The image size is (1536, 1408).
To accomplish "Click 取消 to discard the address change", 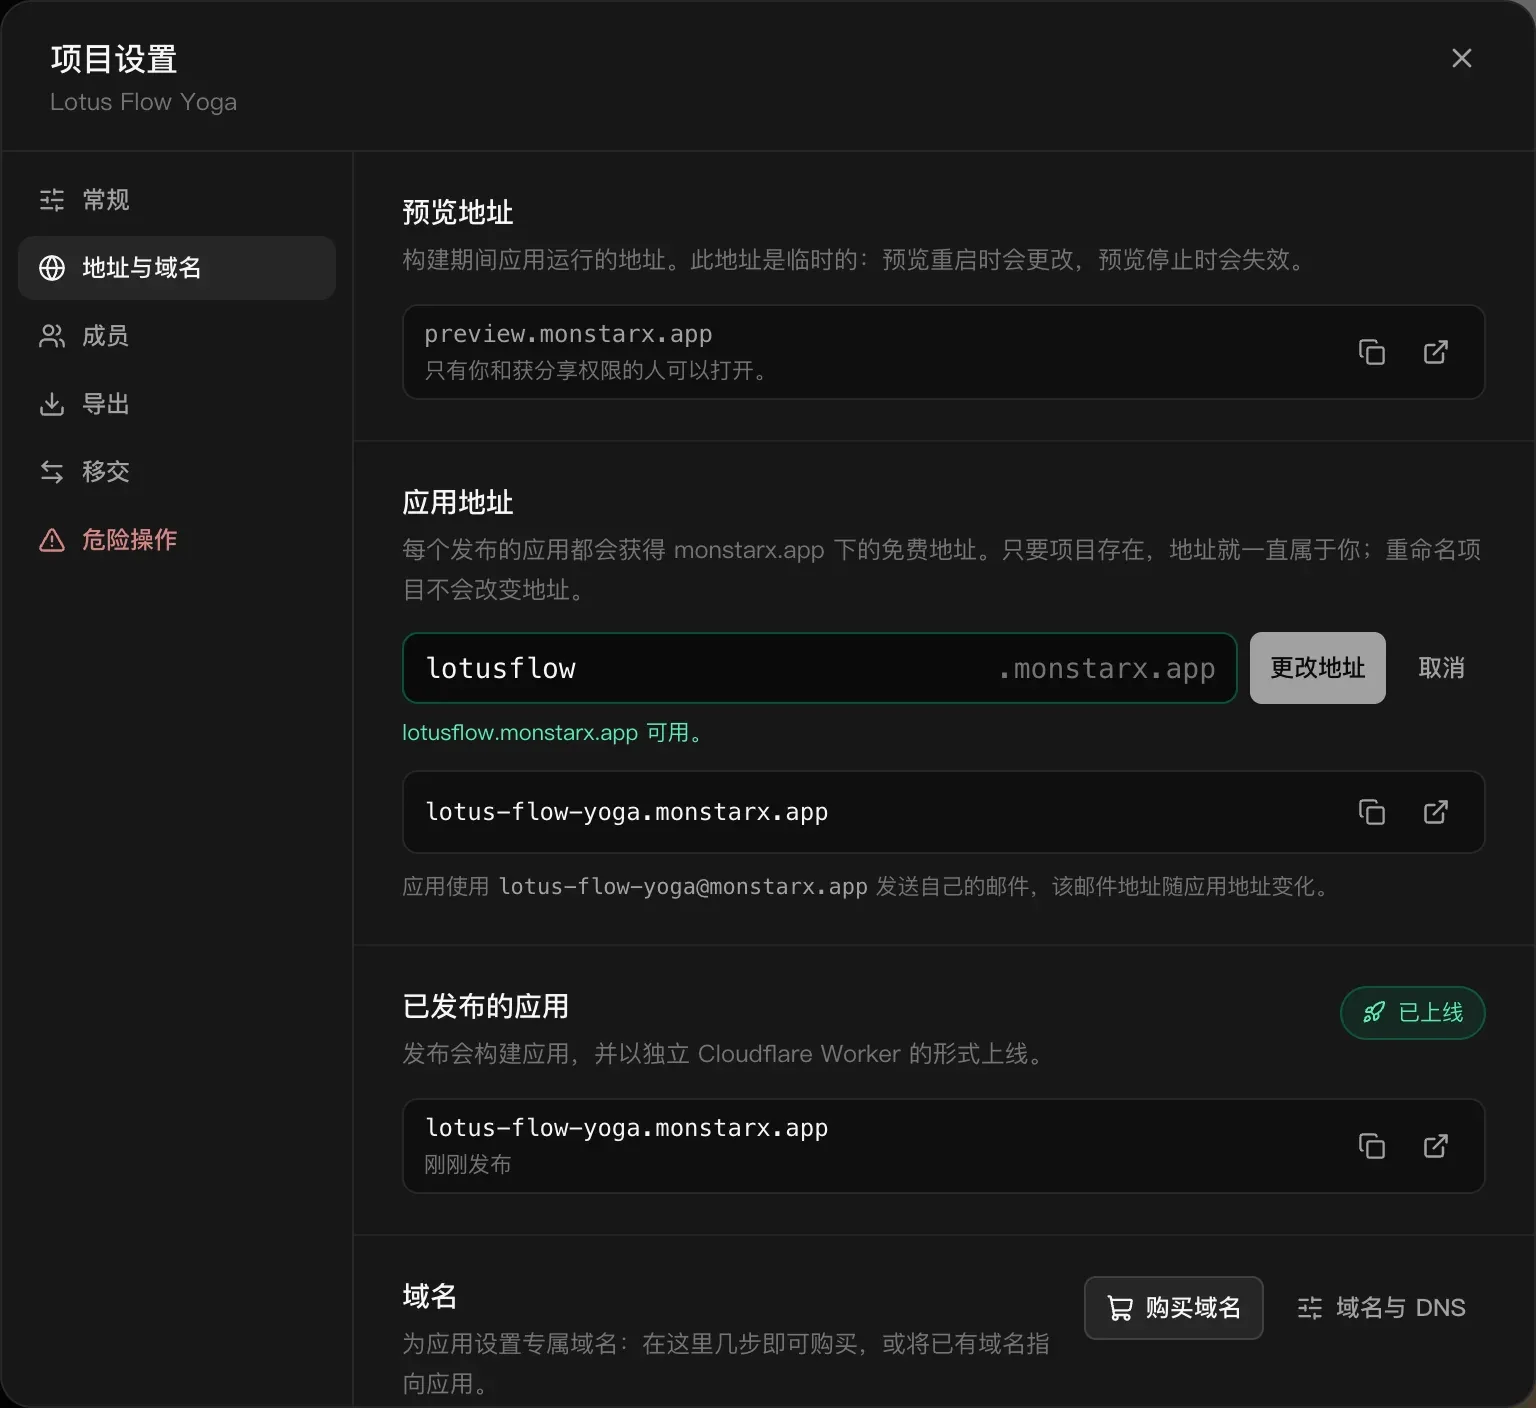I will pyautogui.click(x=1441, y=668).
